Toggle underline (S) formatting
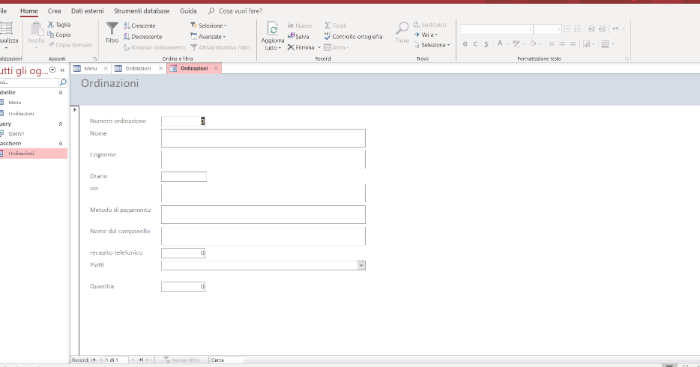The image size is (700, 367). pyautogui.click(x=486, y=44)
